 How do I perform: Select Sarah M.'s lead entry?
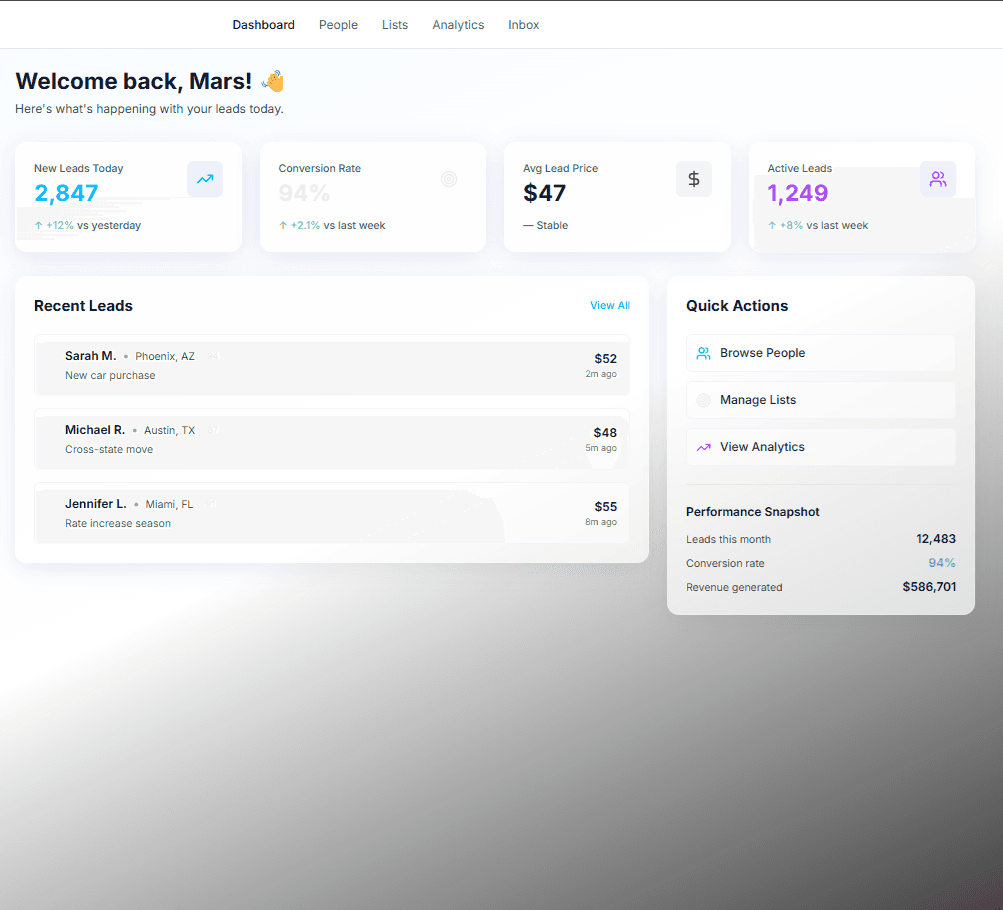point(332,367)
